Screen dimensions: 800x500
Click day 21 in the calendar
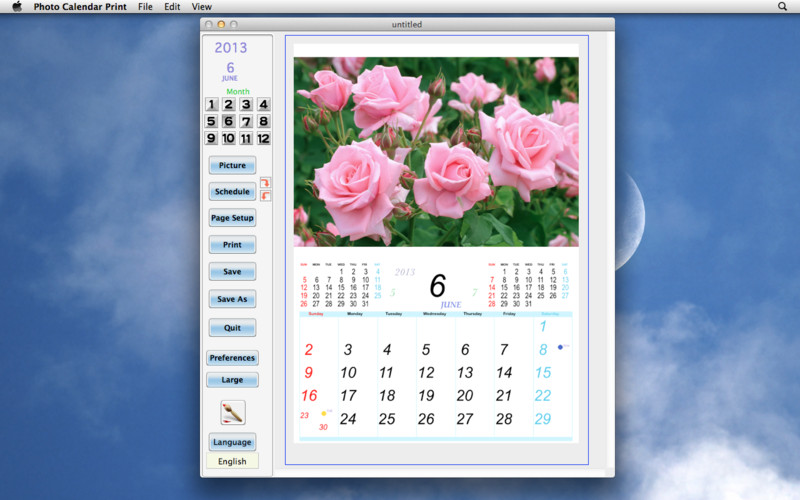tap(504, 395)
